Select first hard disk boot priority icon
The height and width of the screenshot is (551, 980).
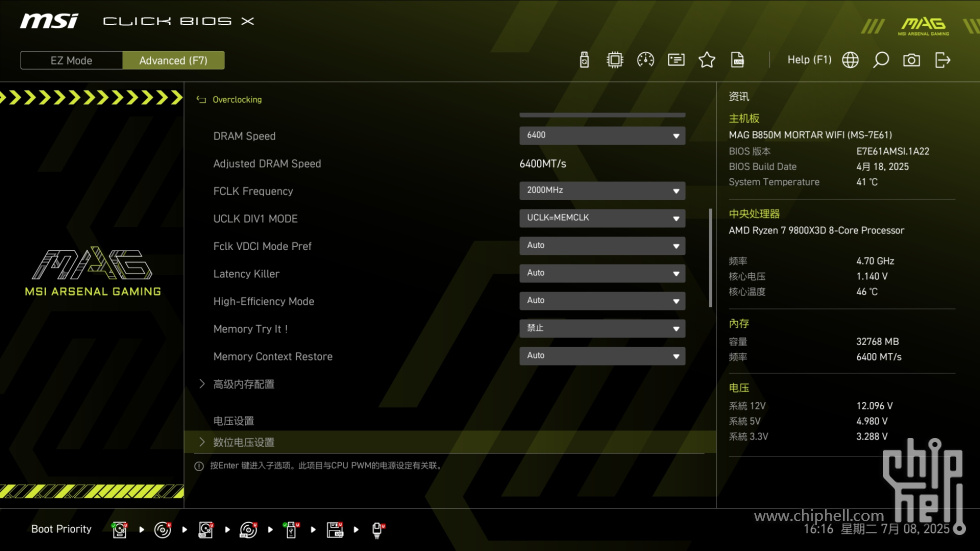pyautogui.click(x=119, y=530)
